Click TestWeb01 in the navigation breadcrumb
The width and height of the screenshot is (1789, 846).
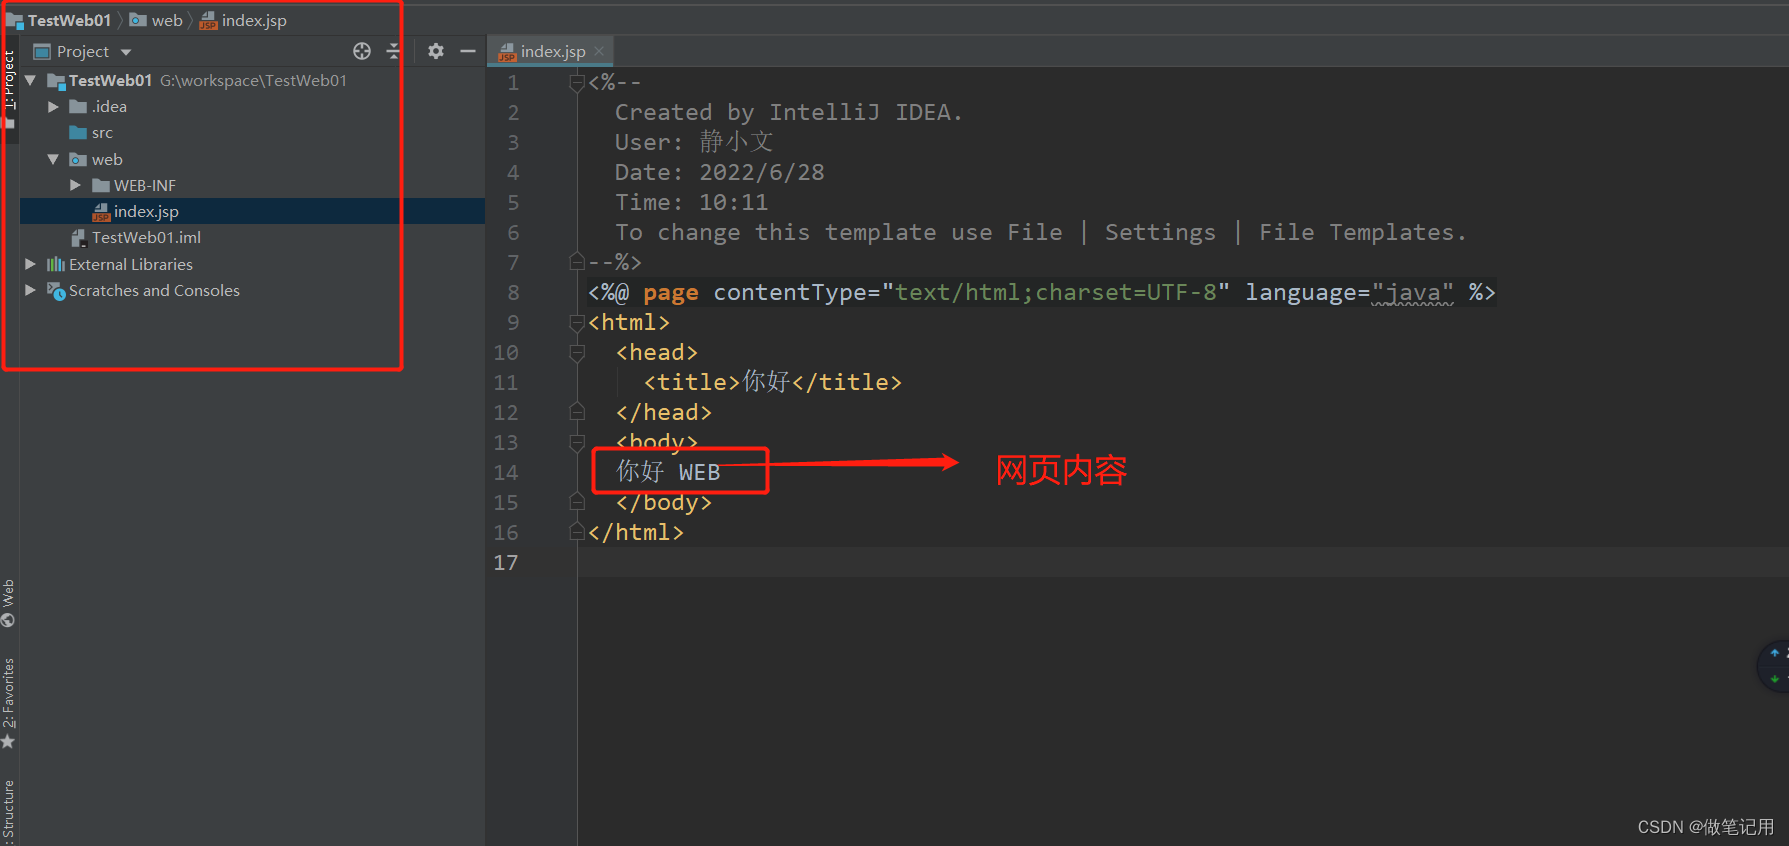click(69, 20)
